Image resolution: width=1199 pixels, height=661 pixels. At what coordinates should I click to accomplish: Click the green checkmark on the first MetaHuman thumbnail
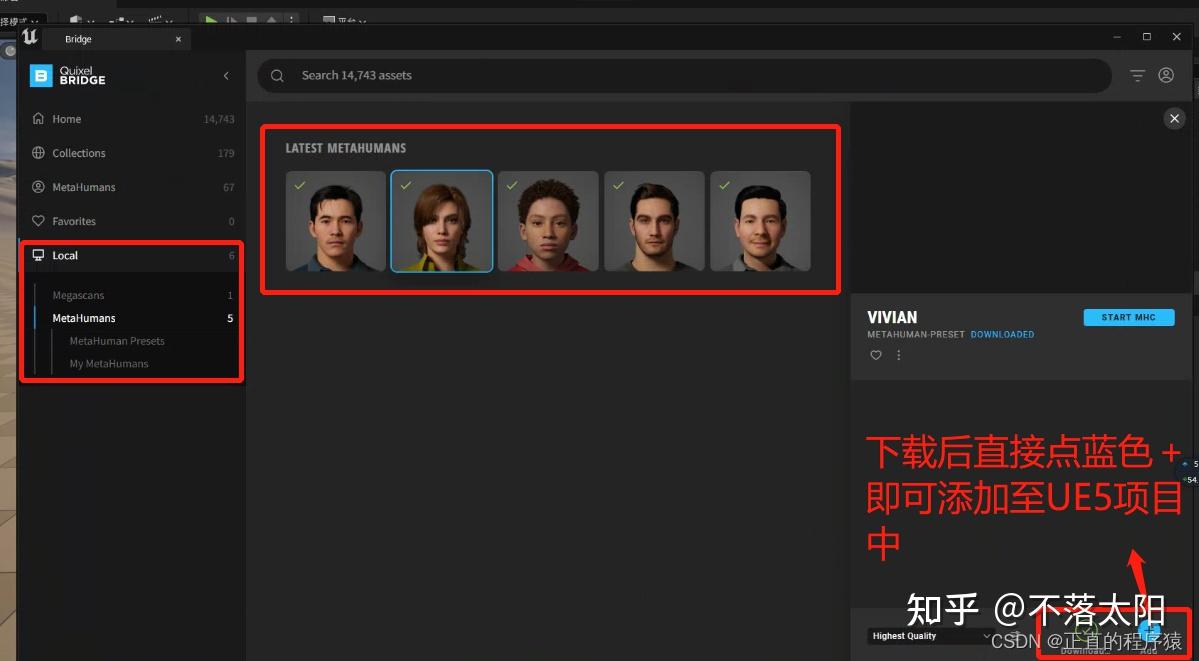click(299, 185)
